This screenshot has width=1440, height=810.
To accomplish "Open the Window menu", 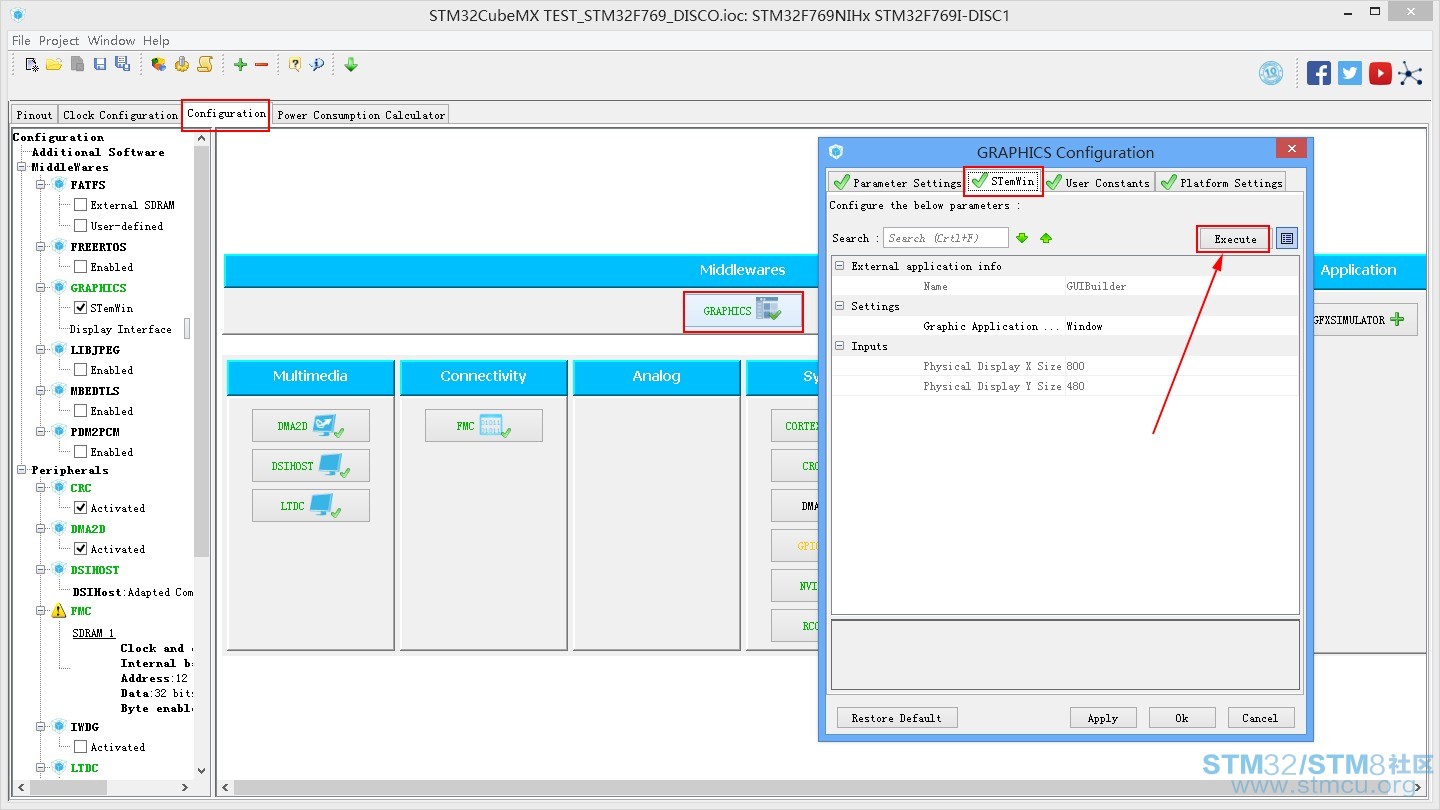I will coord(111,41).
